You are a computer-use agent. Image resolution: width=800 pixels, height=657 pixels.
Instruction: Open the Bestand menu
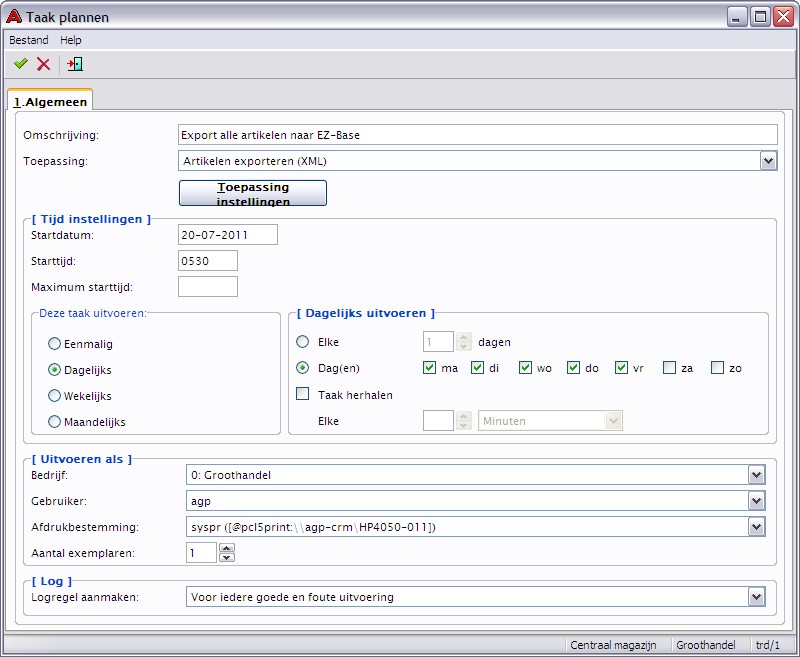click(29, 40)
